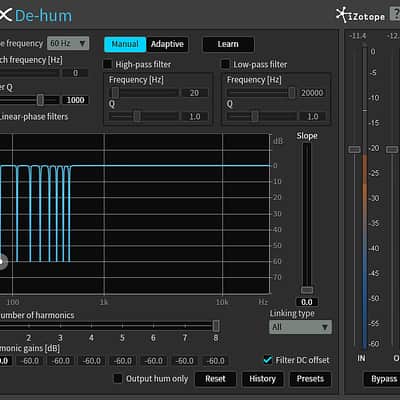Click the output gain fader handle
The image size is (400, 400).
click(392, 149)
